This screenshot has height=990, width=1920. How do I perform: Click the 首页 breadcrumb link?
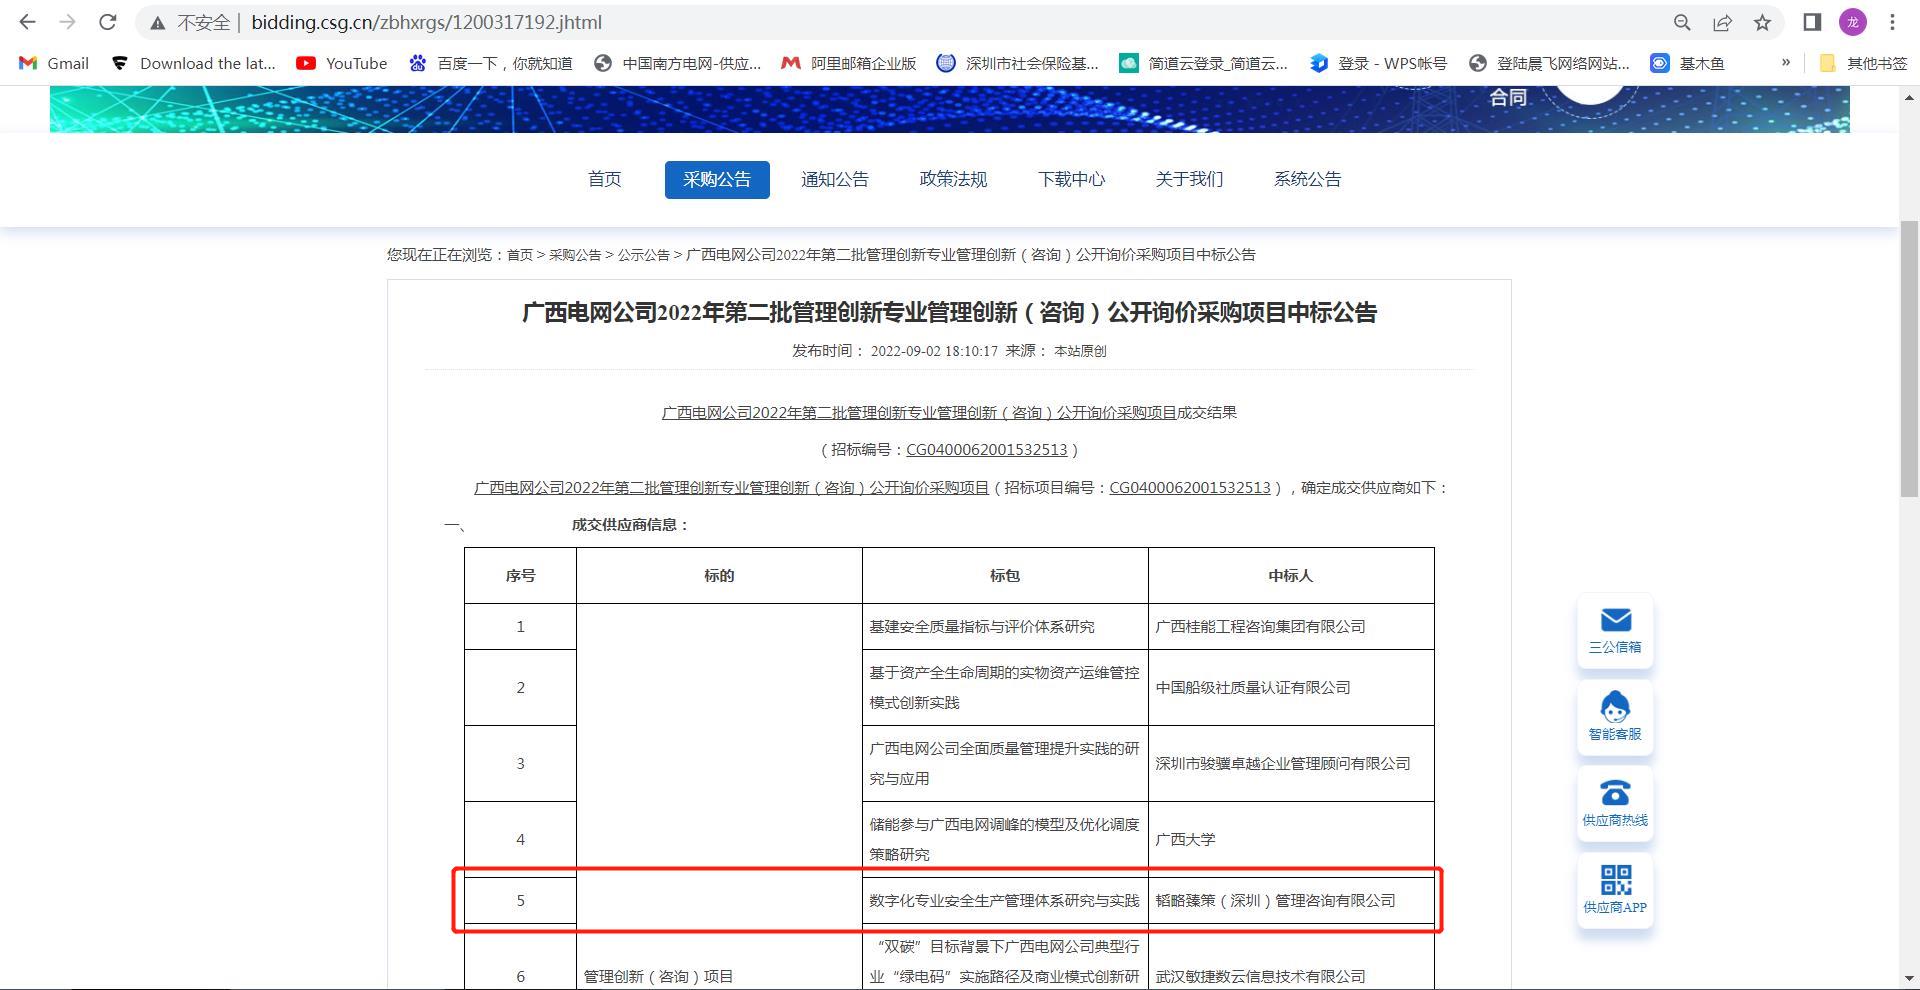520,255
